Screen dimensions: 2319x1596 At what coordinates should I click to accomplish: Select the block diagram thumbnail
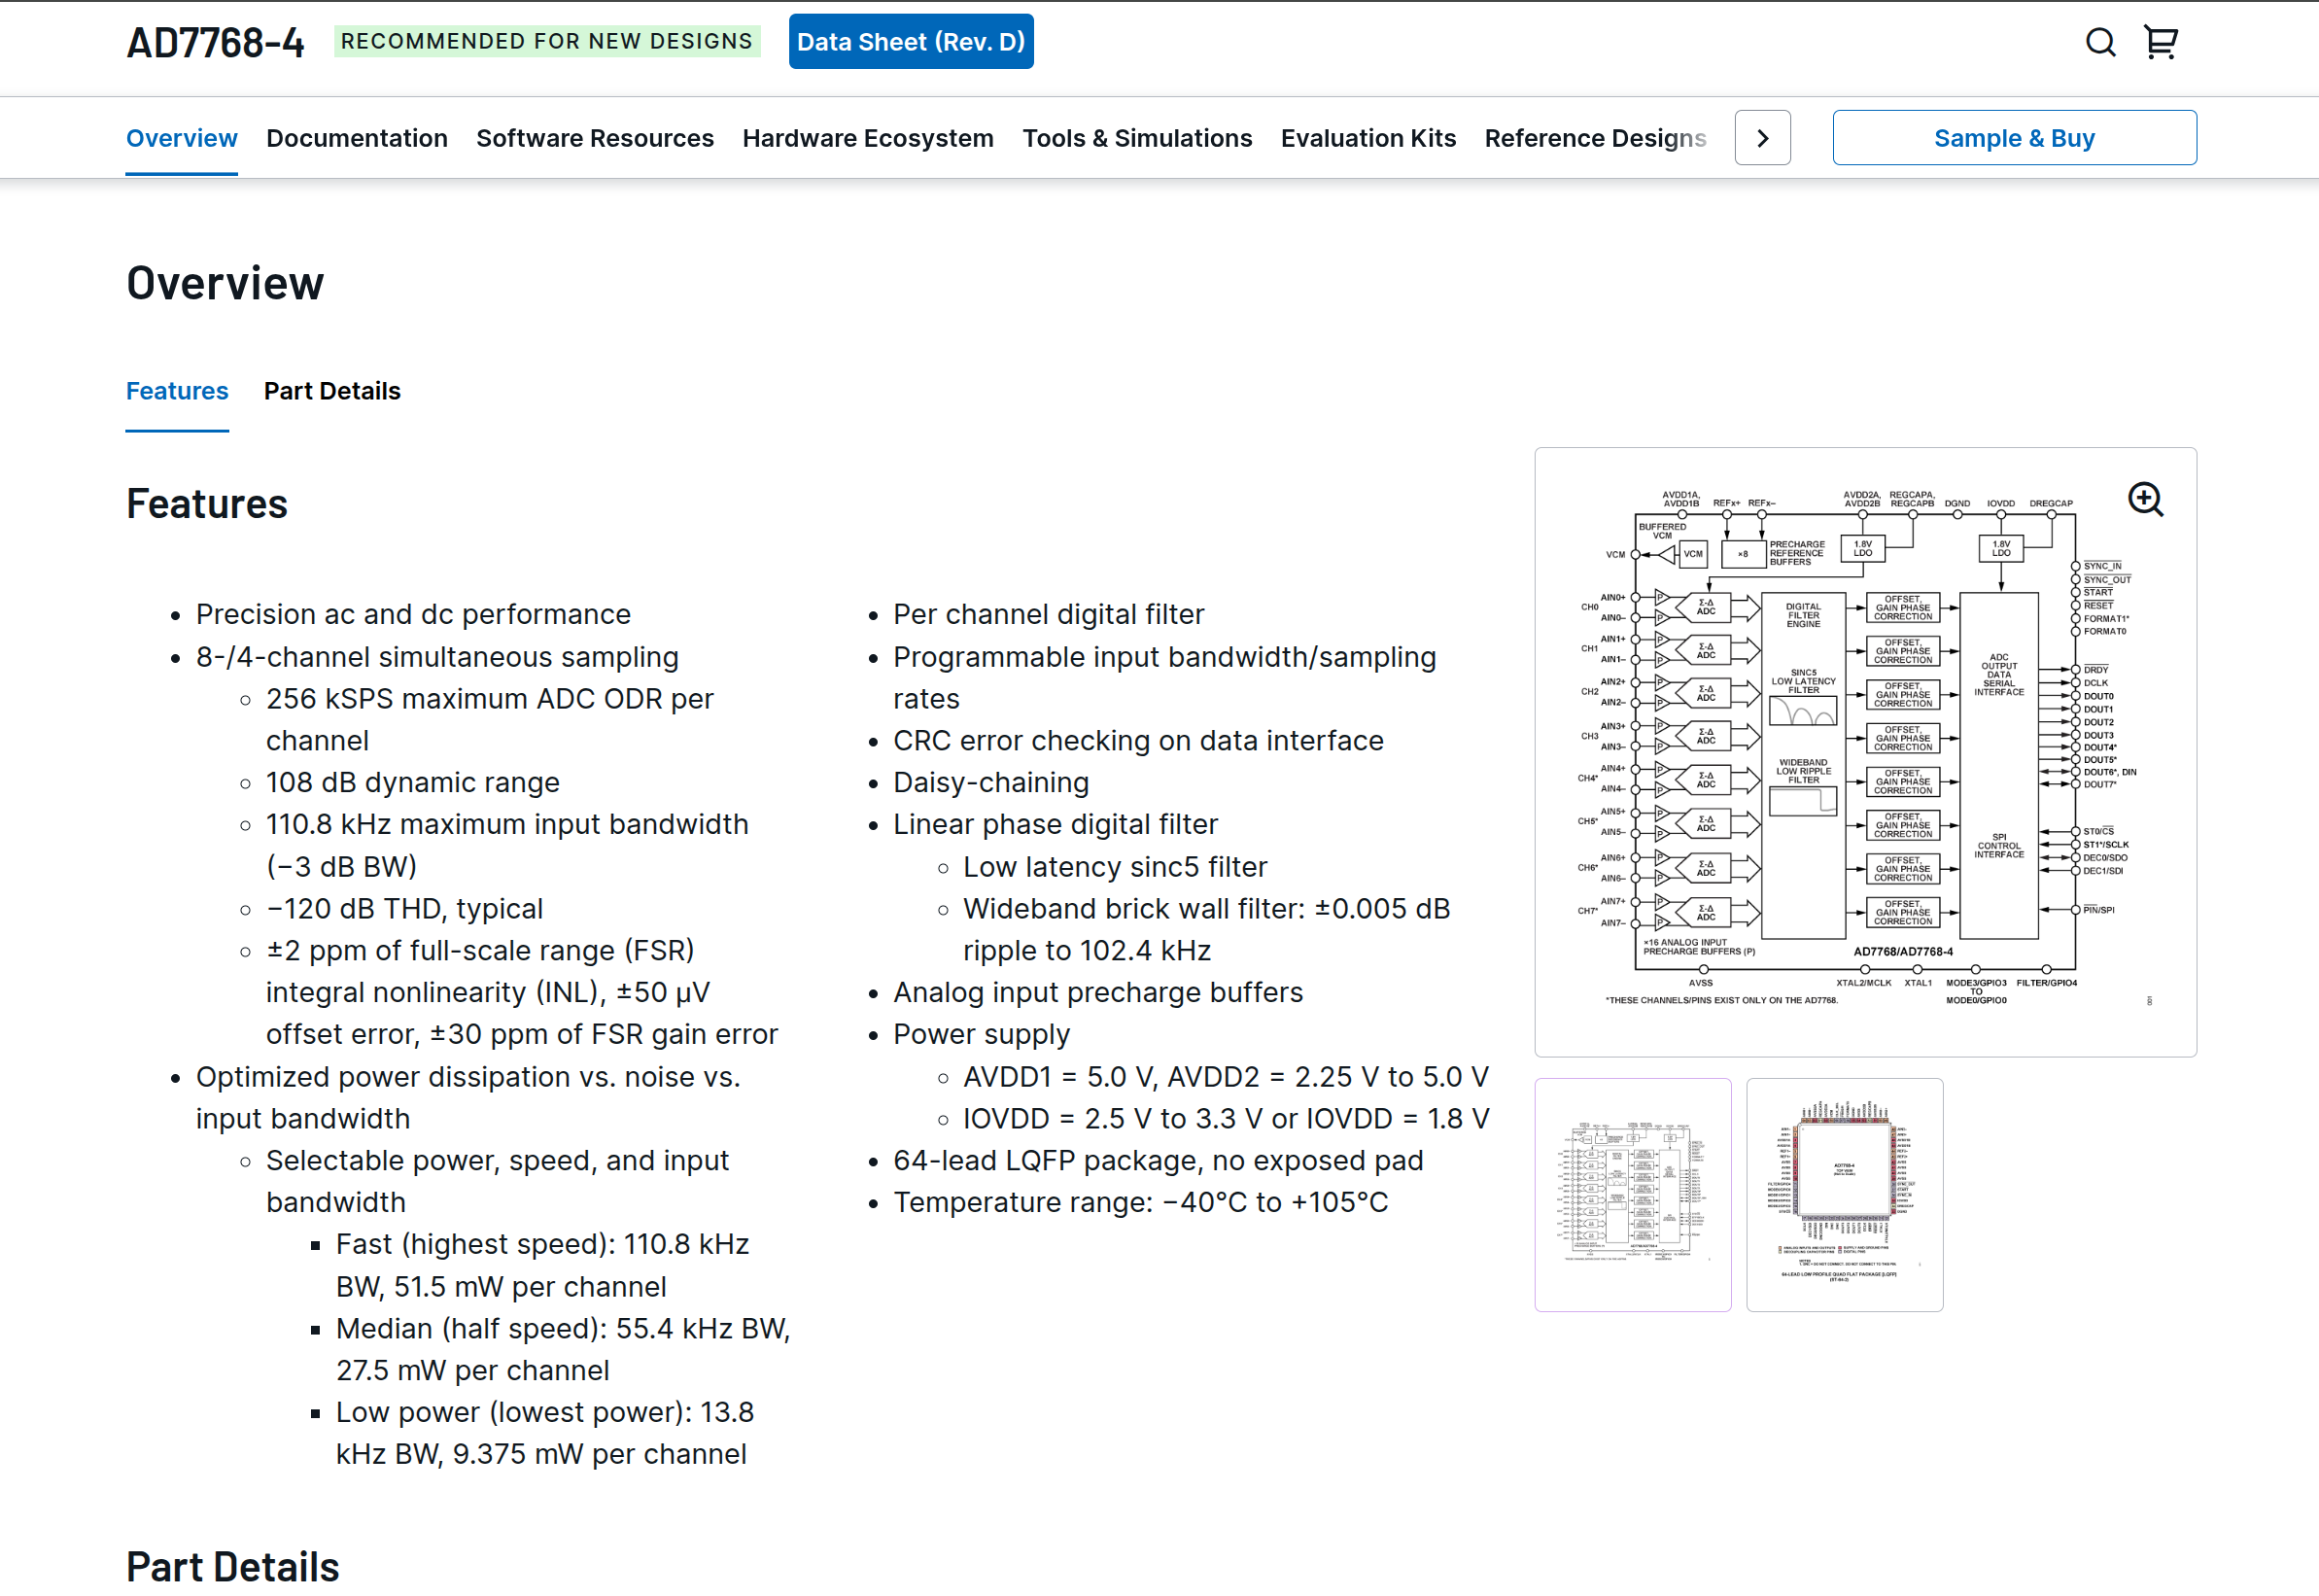1632,1194
